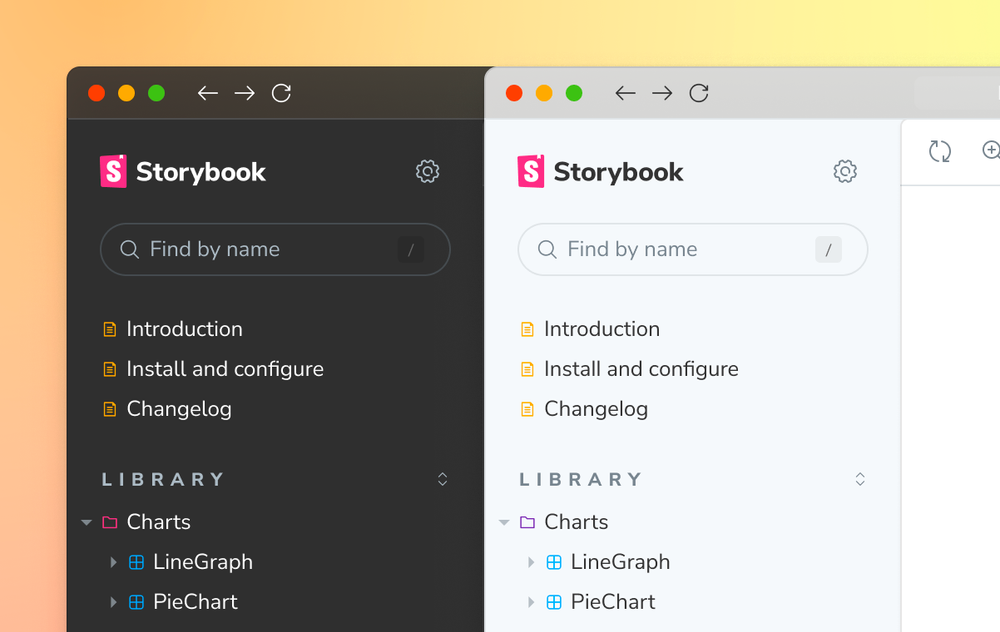Go back in the light browser window

[625, 93]
